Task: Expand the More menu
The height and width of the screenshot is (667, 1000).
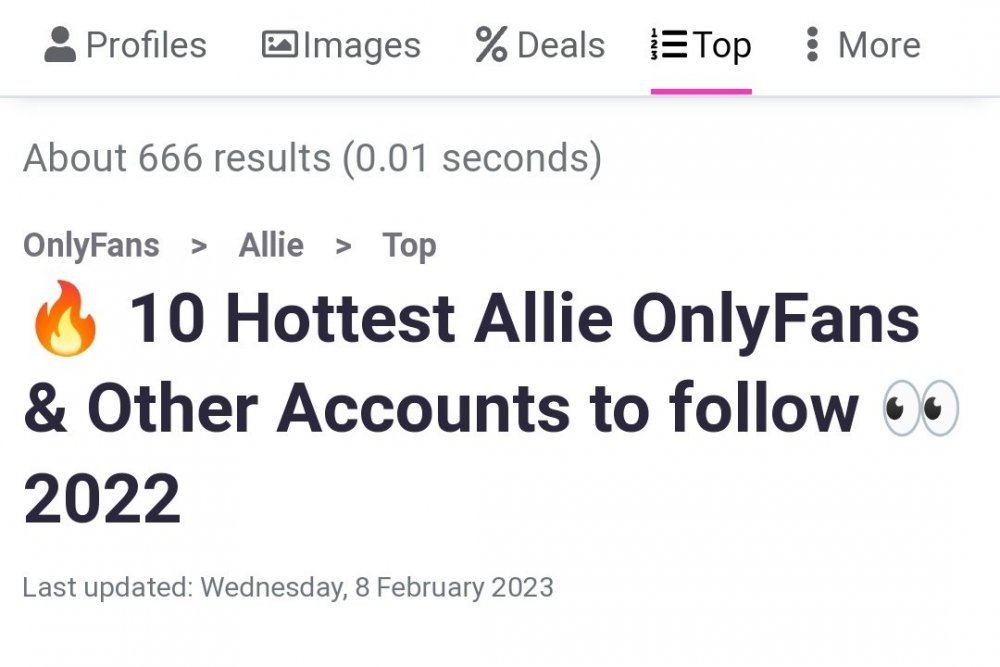Action: click(879, 45)
